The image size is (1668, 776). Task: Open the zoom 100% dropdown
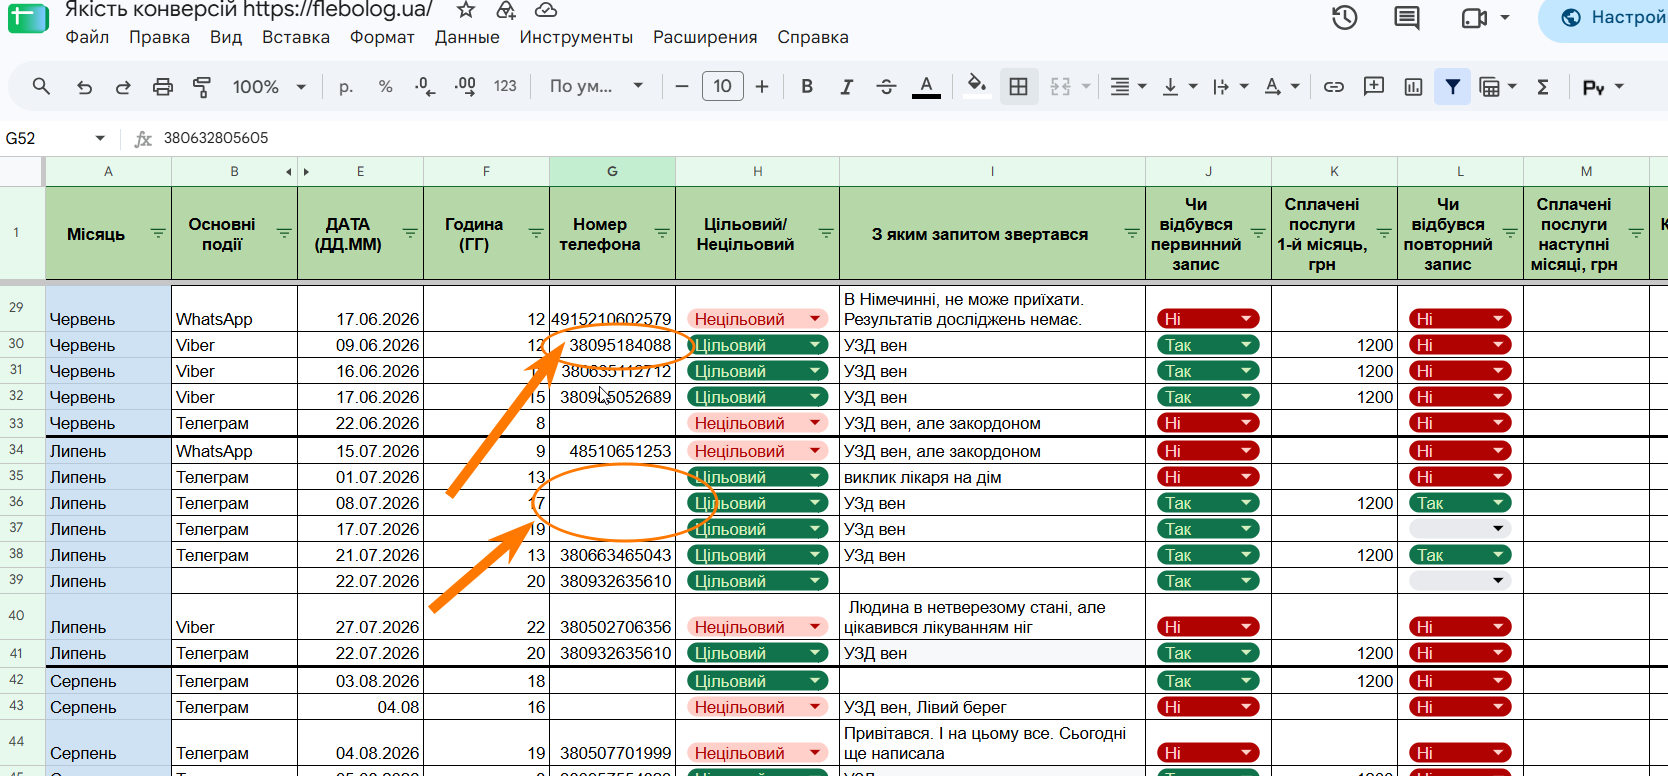coord(269,87)
